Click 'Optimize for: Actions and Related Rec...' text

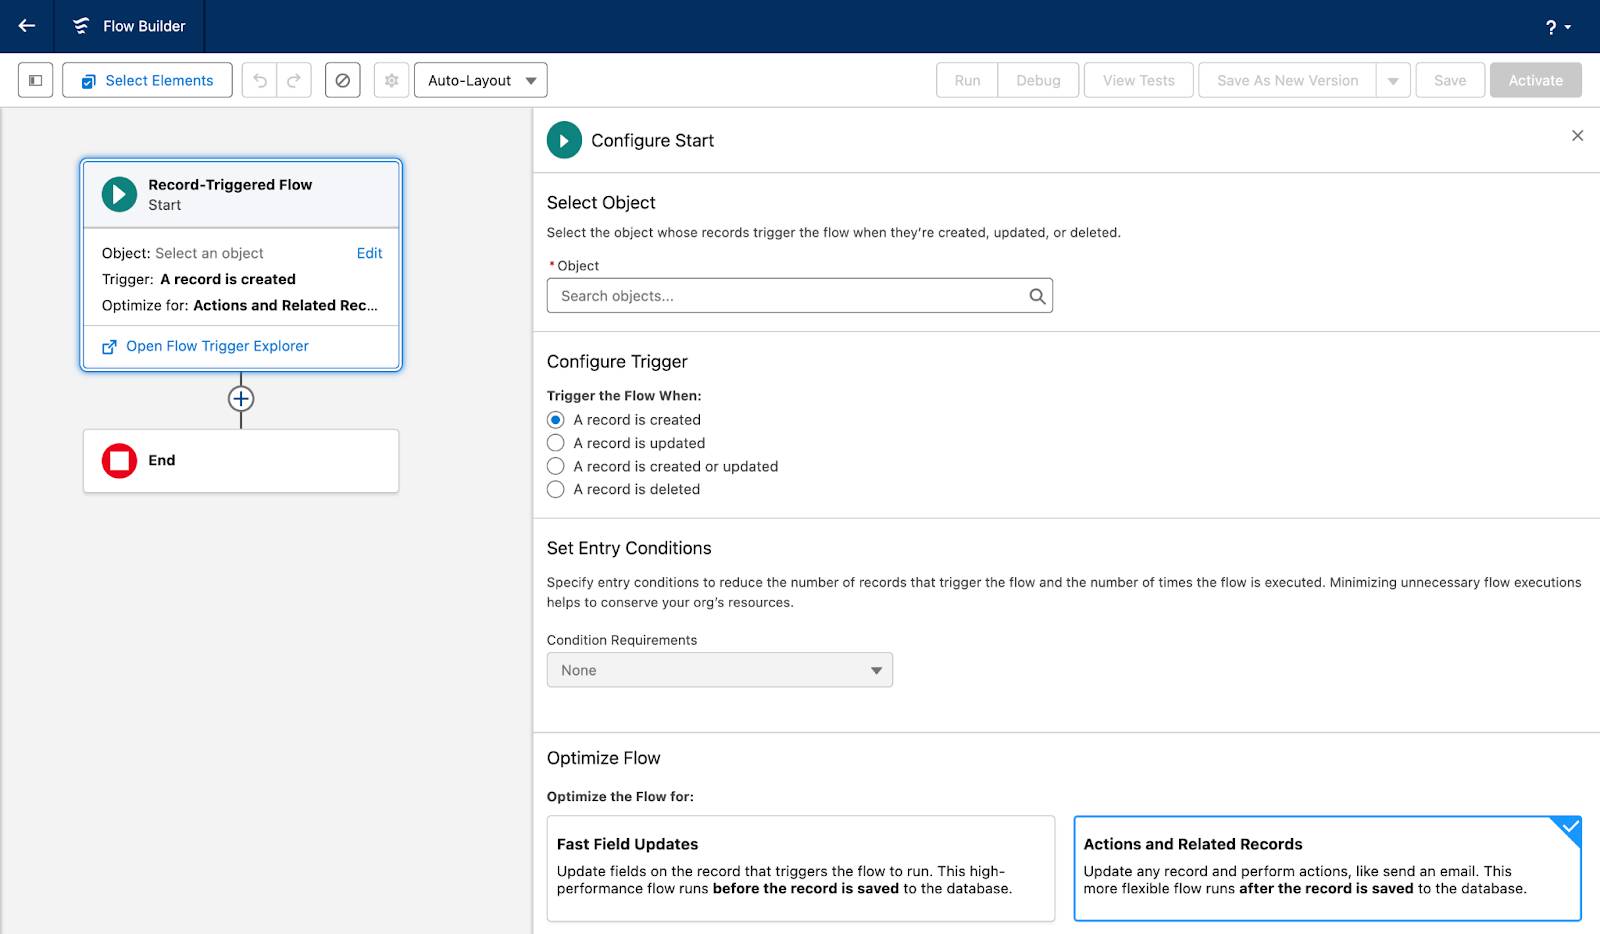240,305
